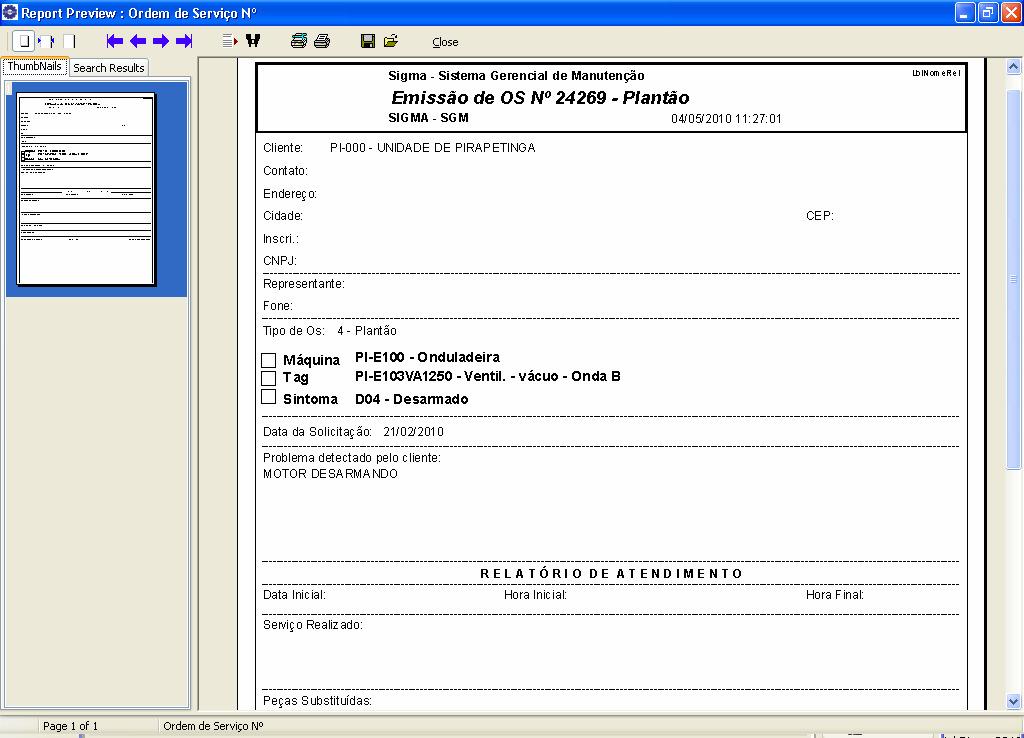Click the 'Peças Substituídas:' label
Image resolution: width=1024 pixels, height=738 pixels.
(x=317, y=701)
